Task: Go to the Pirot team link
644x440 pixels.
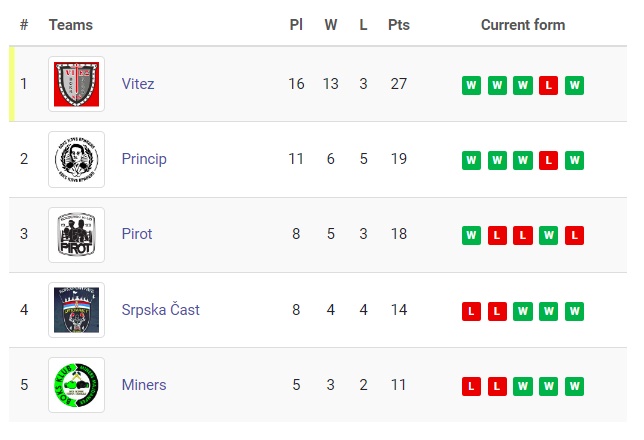Action: [x=137, y=234]
